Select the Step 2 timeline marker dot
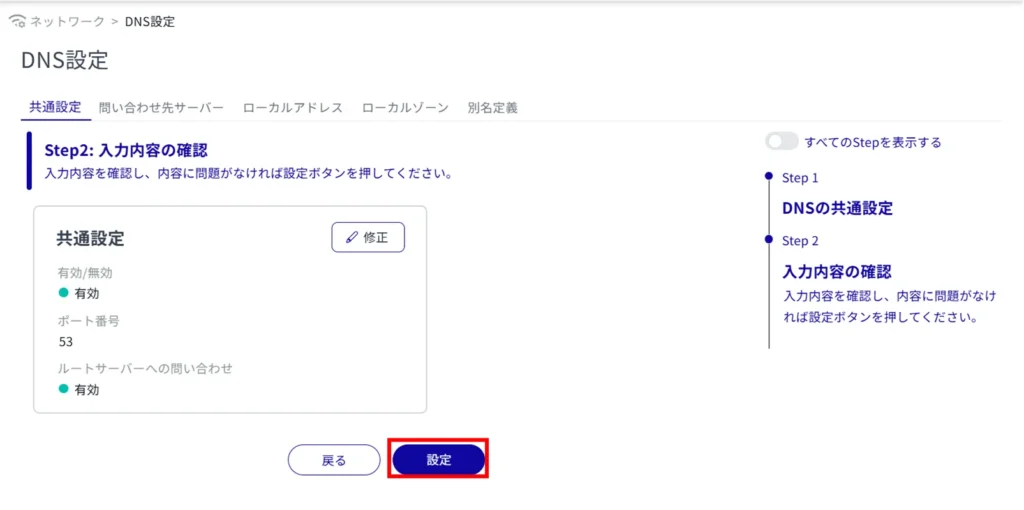Image resolution: width=1024 pixels, height=510 pixels. pyautogui.click(x=768, y=240)
